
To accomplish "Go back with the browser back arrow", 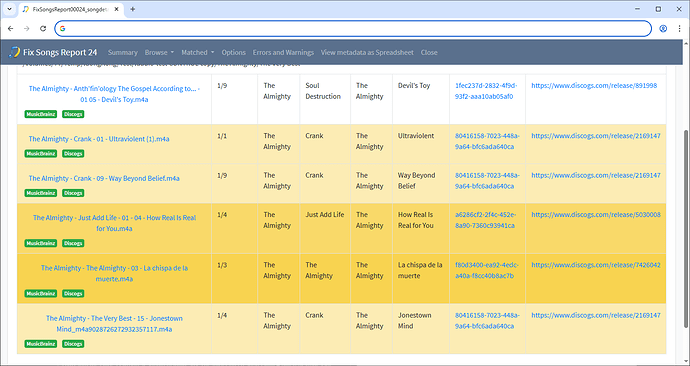I will click(x=11, y=29).
